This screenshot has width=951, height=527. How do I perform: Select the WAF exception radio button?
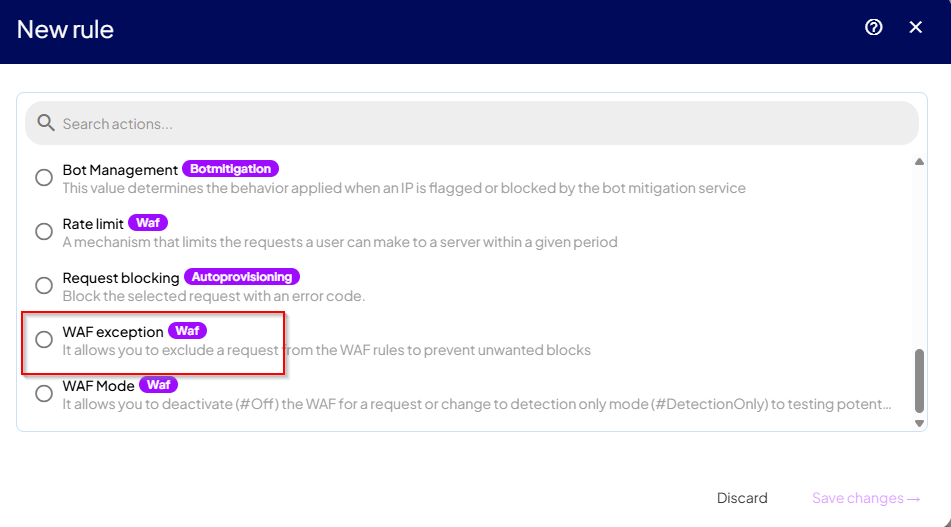click(x=44, y=340)
